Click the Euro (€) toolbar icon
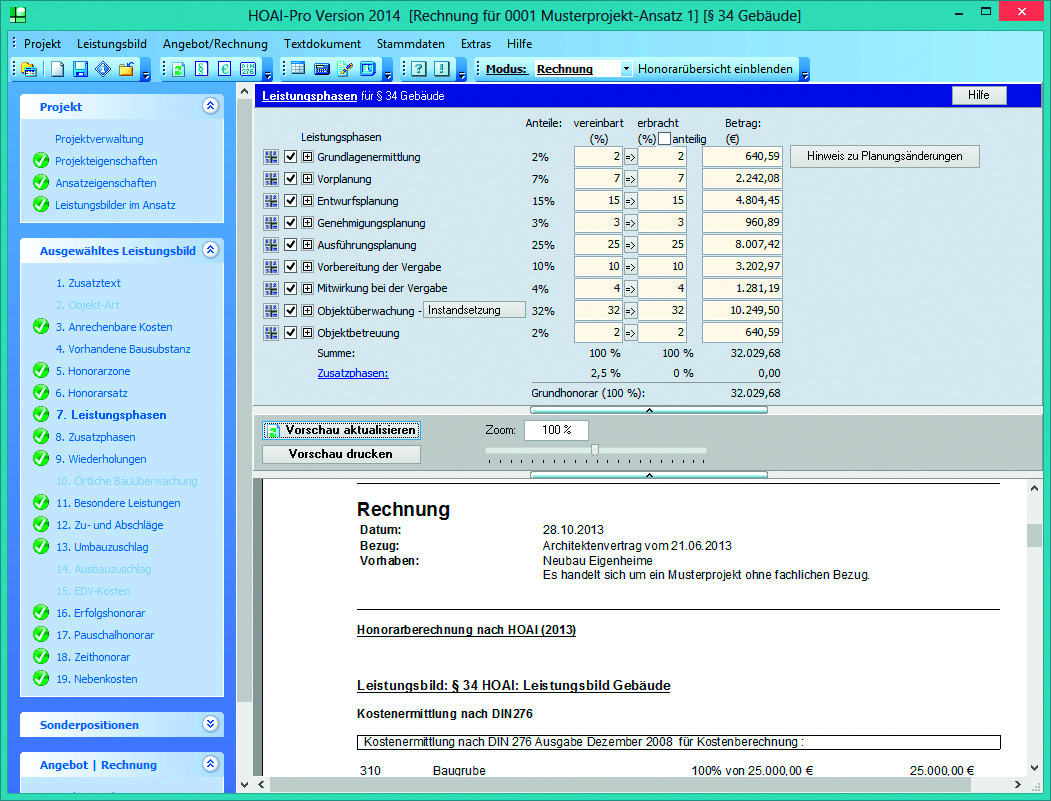Screen dimensions: 1051x801 pos(225,68)
